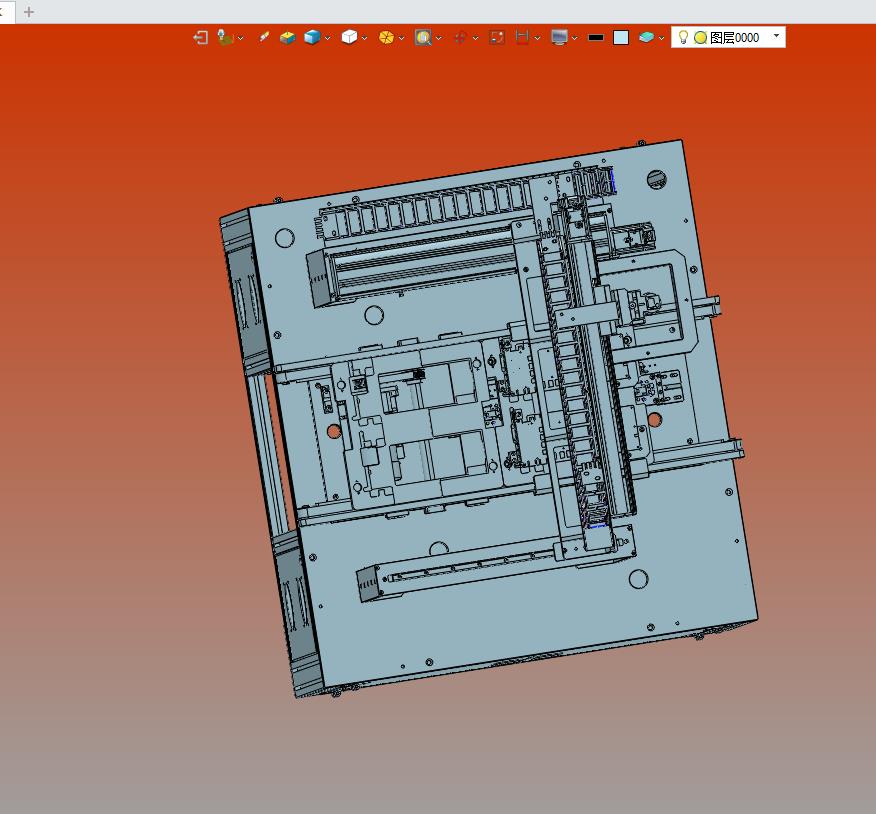This screenshot has width=876, height=814.
Task: Click the red crosshair target icon
Action: click(460, 37)
